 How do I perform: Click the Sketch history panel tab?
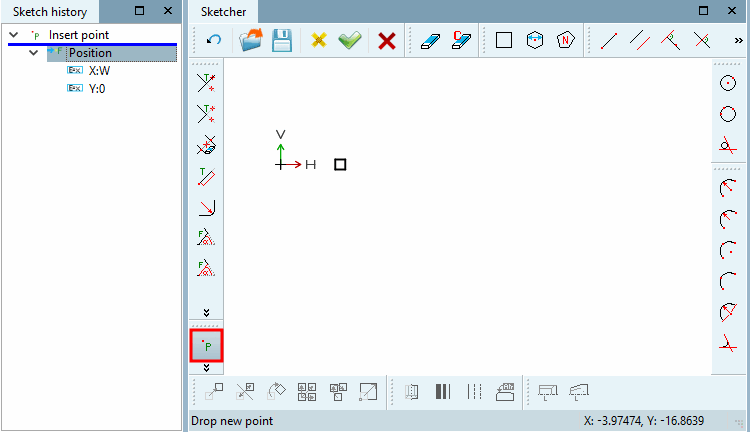pyautogui.click(x=50, y=11)
